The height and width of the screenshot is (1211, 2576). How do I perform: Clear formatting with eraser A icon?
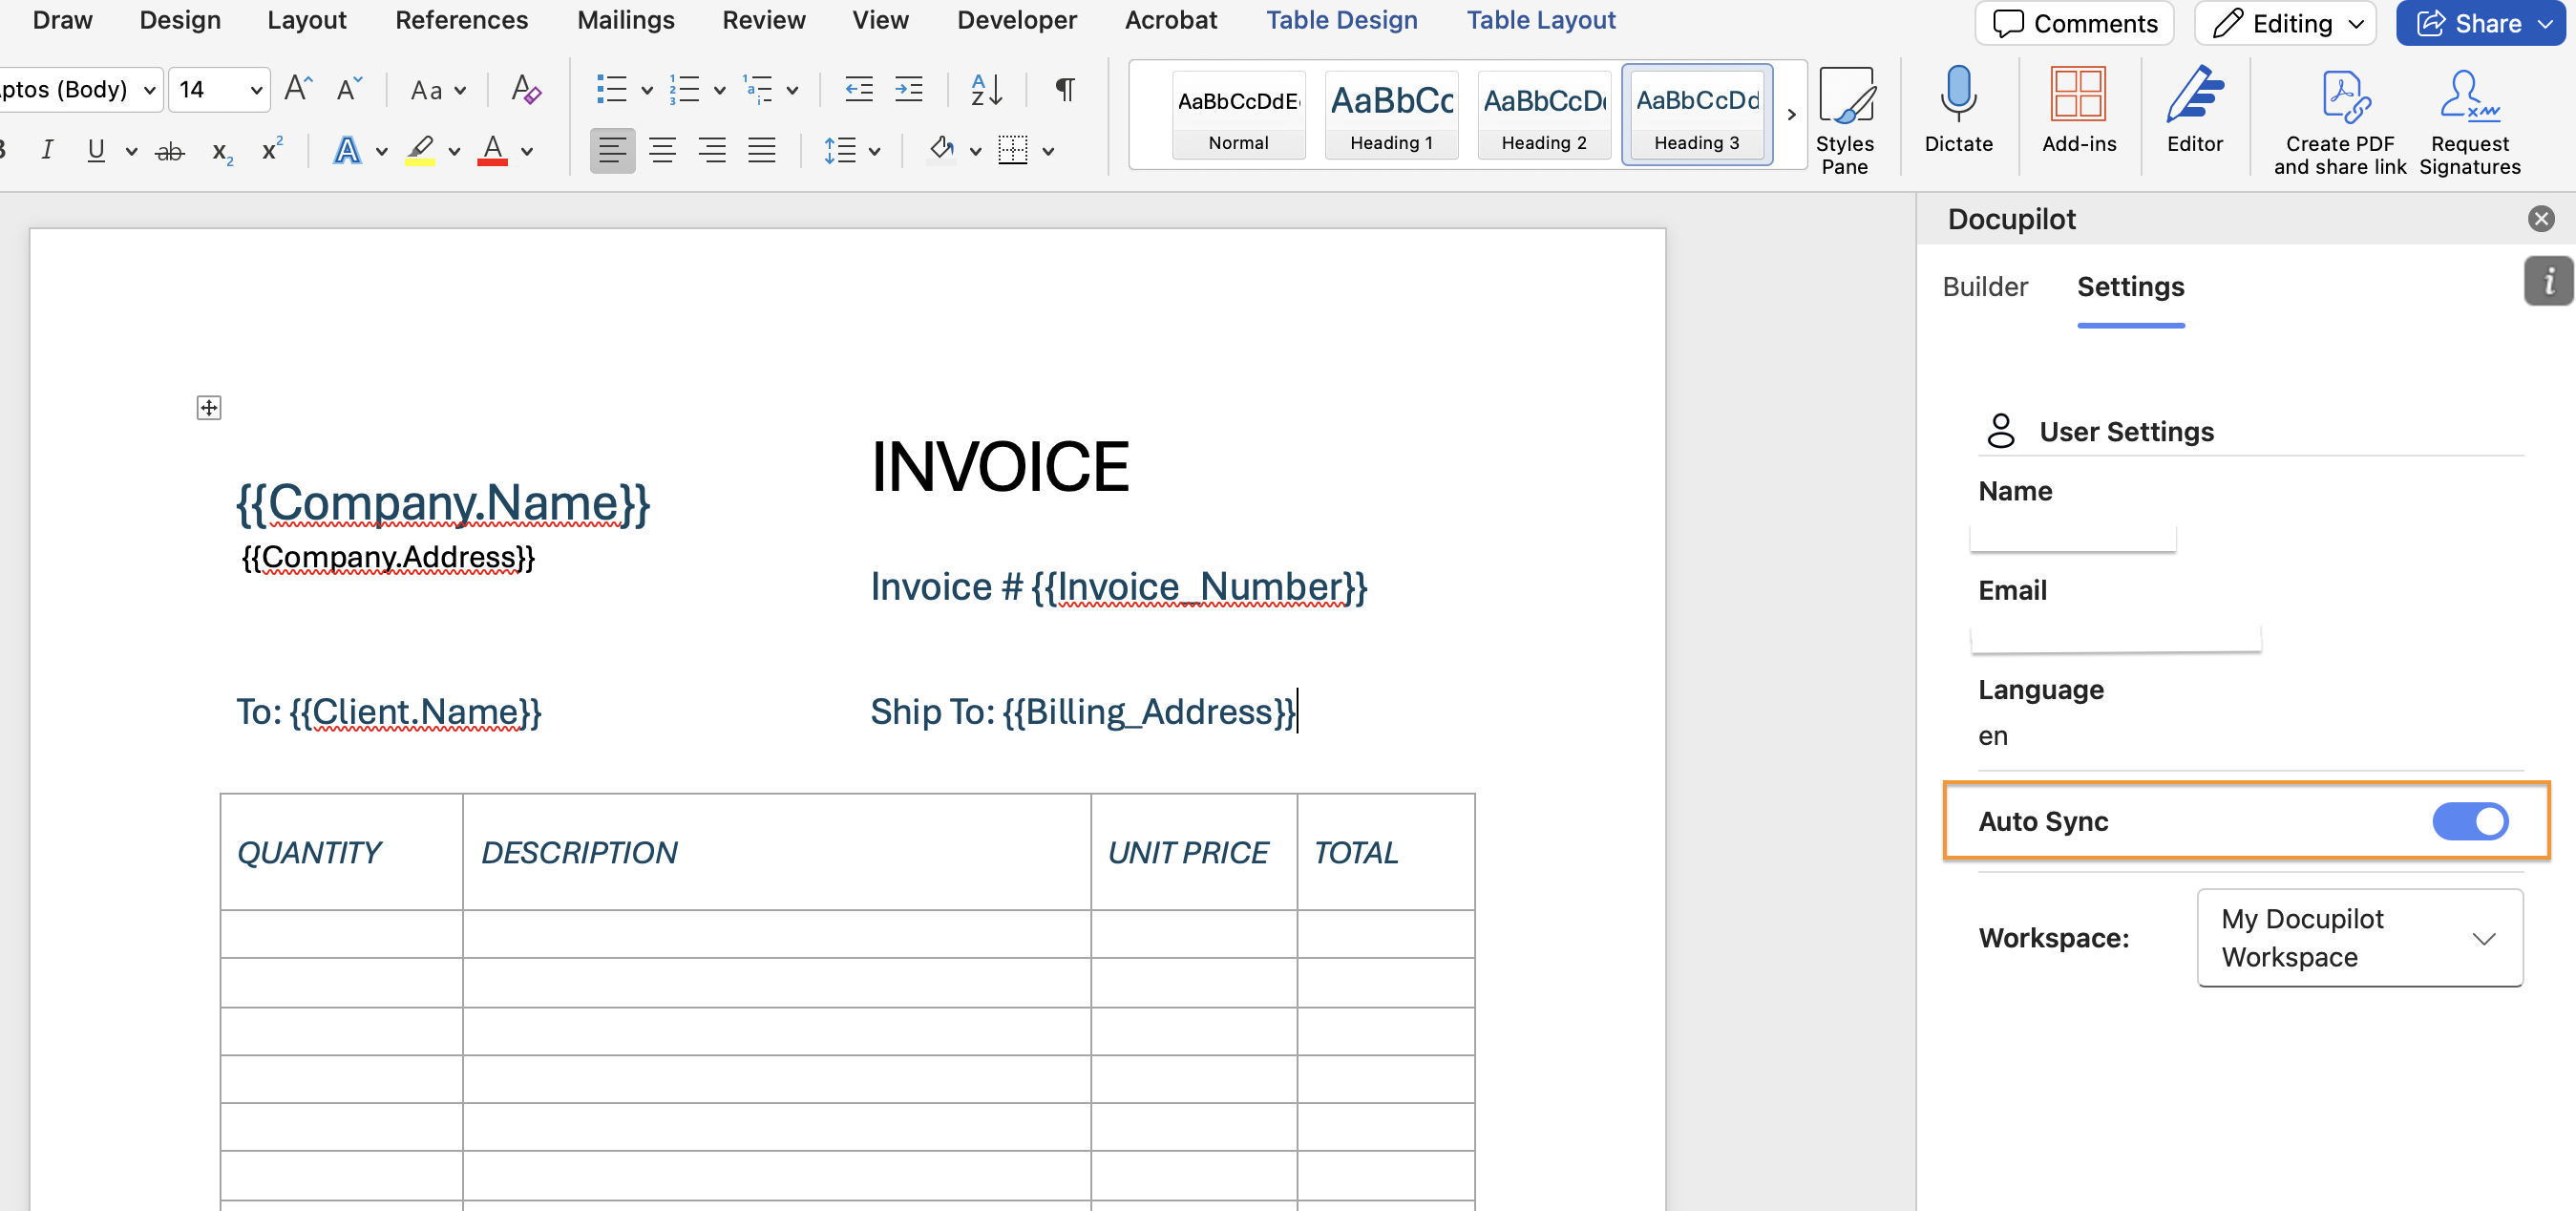[525, 90]
